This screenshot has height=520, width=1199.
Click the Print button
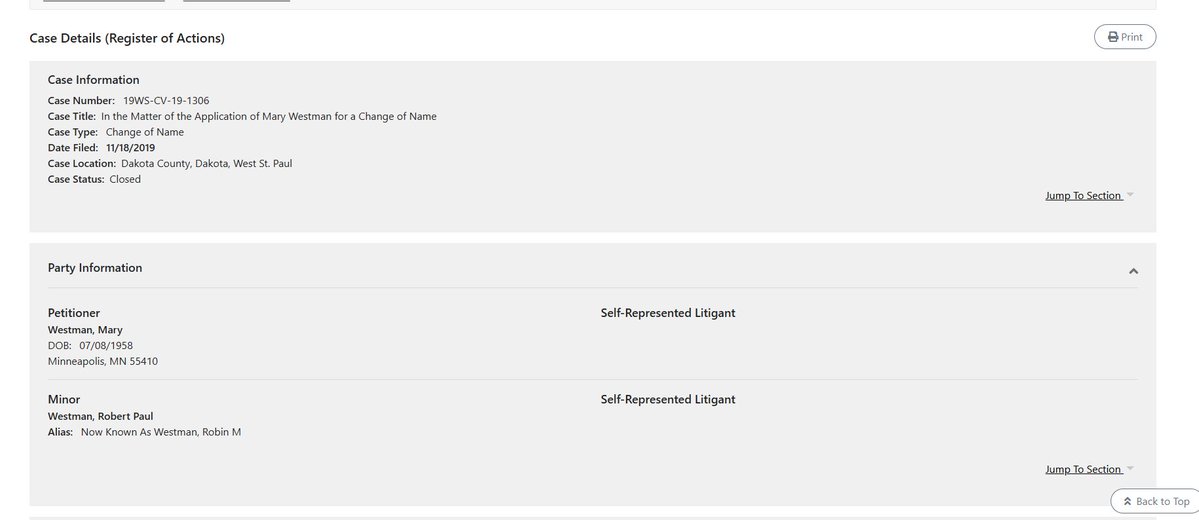coord(1125,37)
